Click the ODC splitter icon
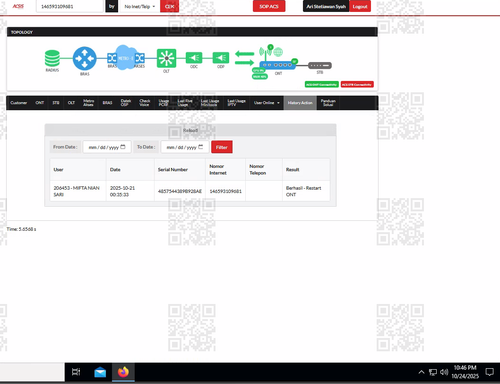 pos(194,58)
